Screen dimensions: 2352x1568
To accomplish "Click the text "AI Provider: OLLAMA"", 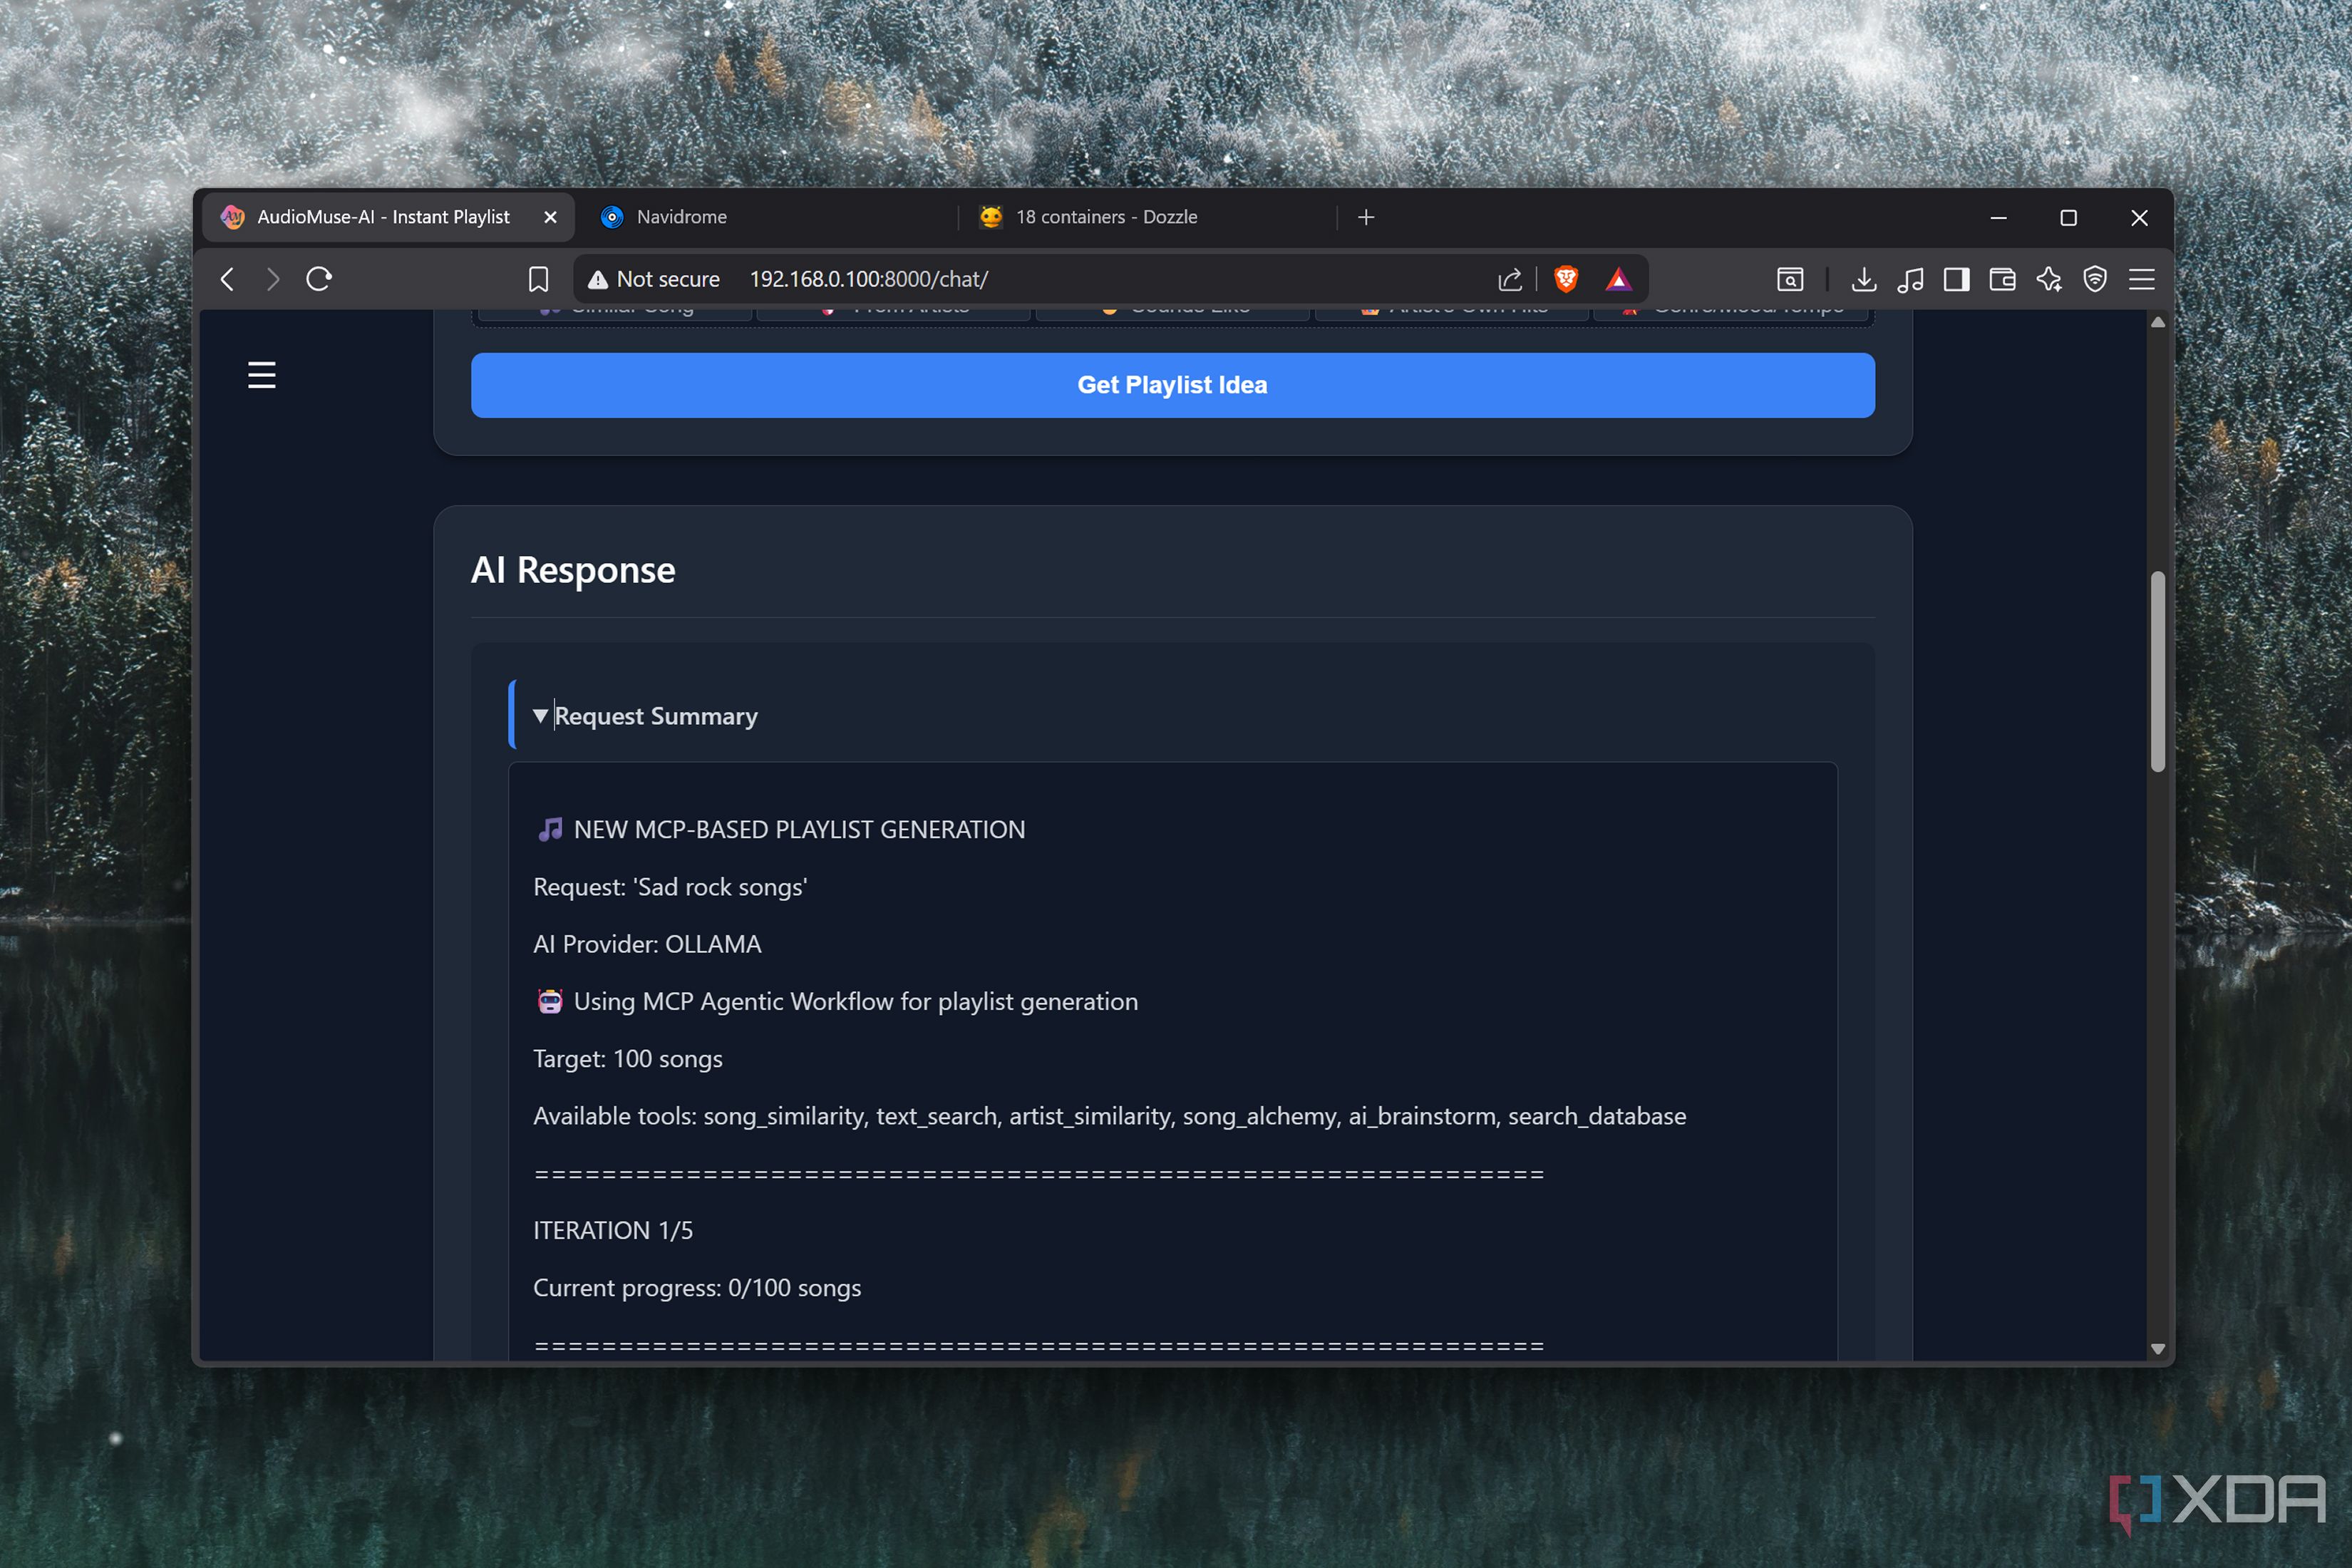I will pos(647,944).
